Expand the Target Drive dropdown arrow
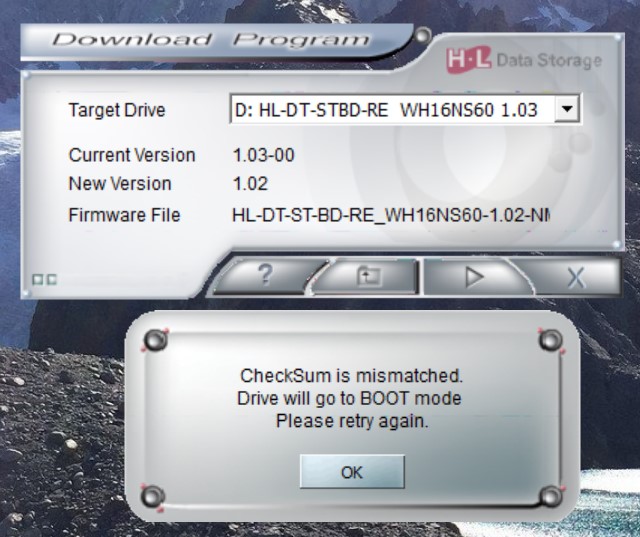The width and height of the screenshot is (640, 537). 567,109
